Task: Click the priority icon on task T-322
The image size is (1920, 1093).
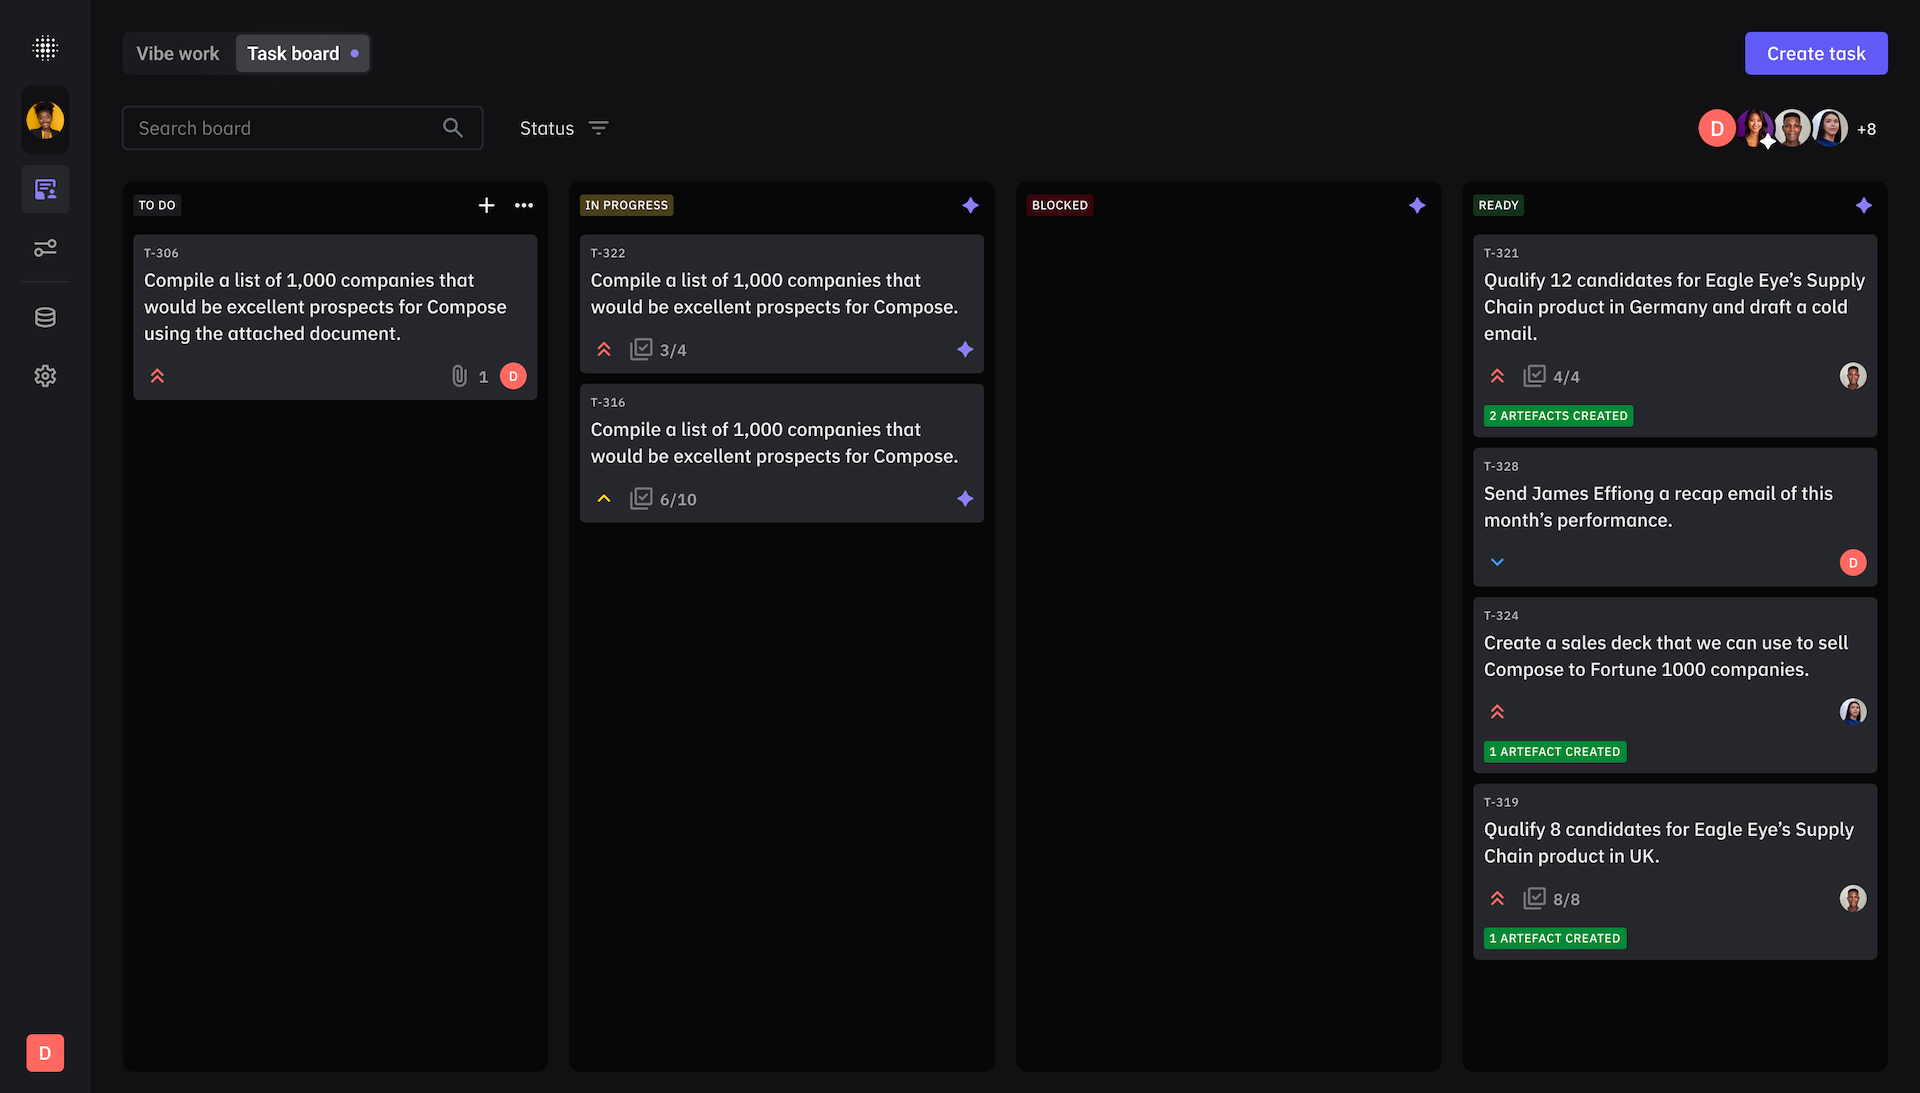Action: (604, 349)
